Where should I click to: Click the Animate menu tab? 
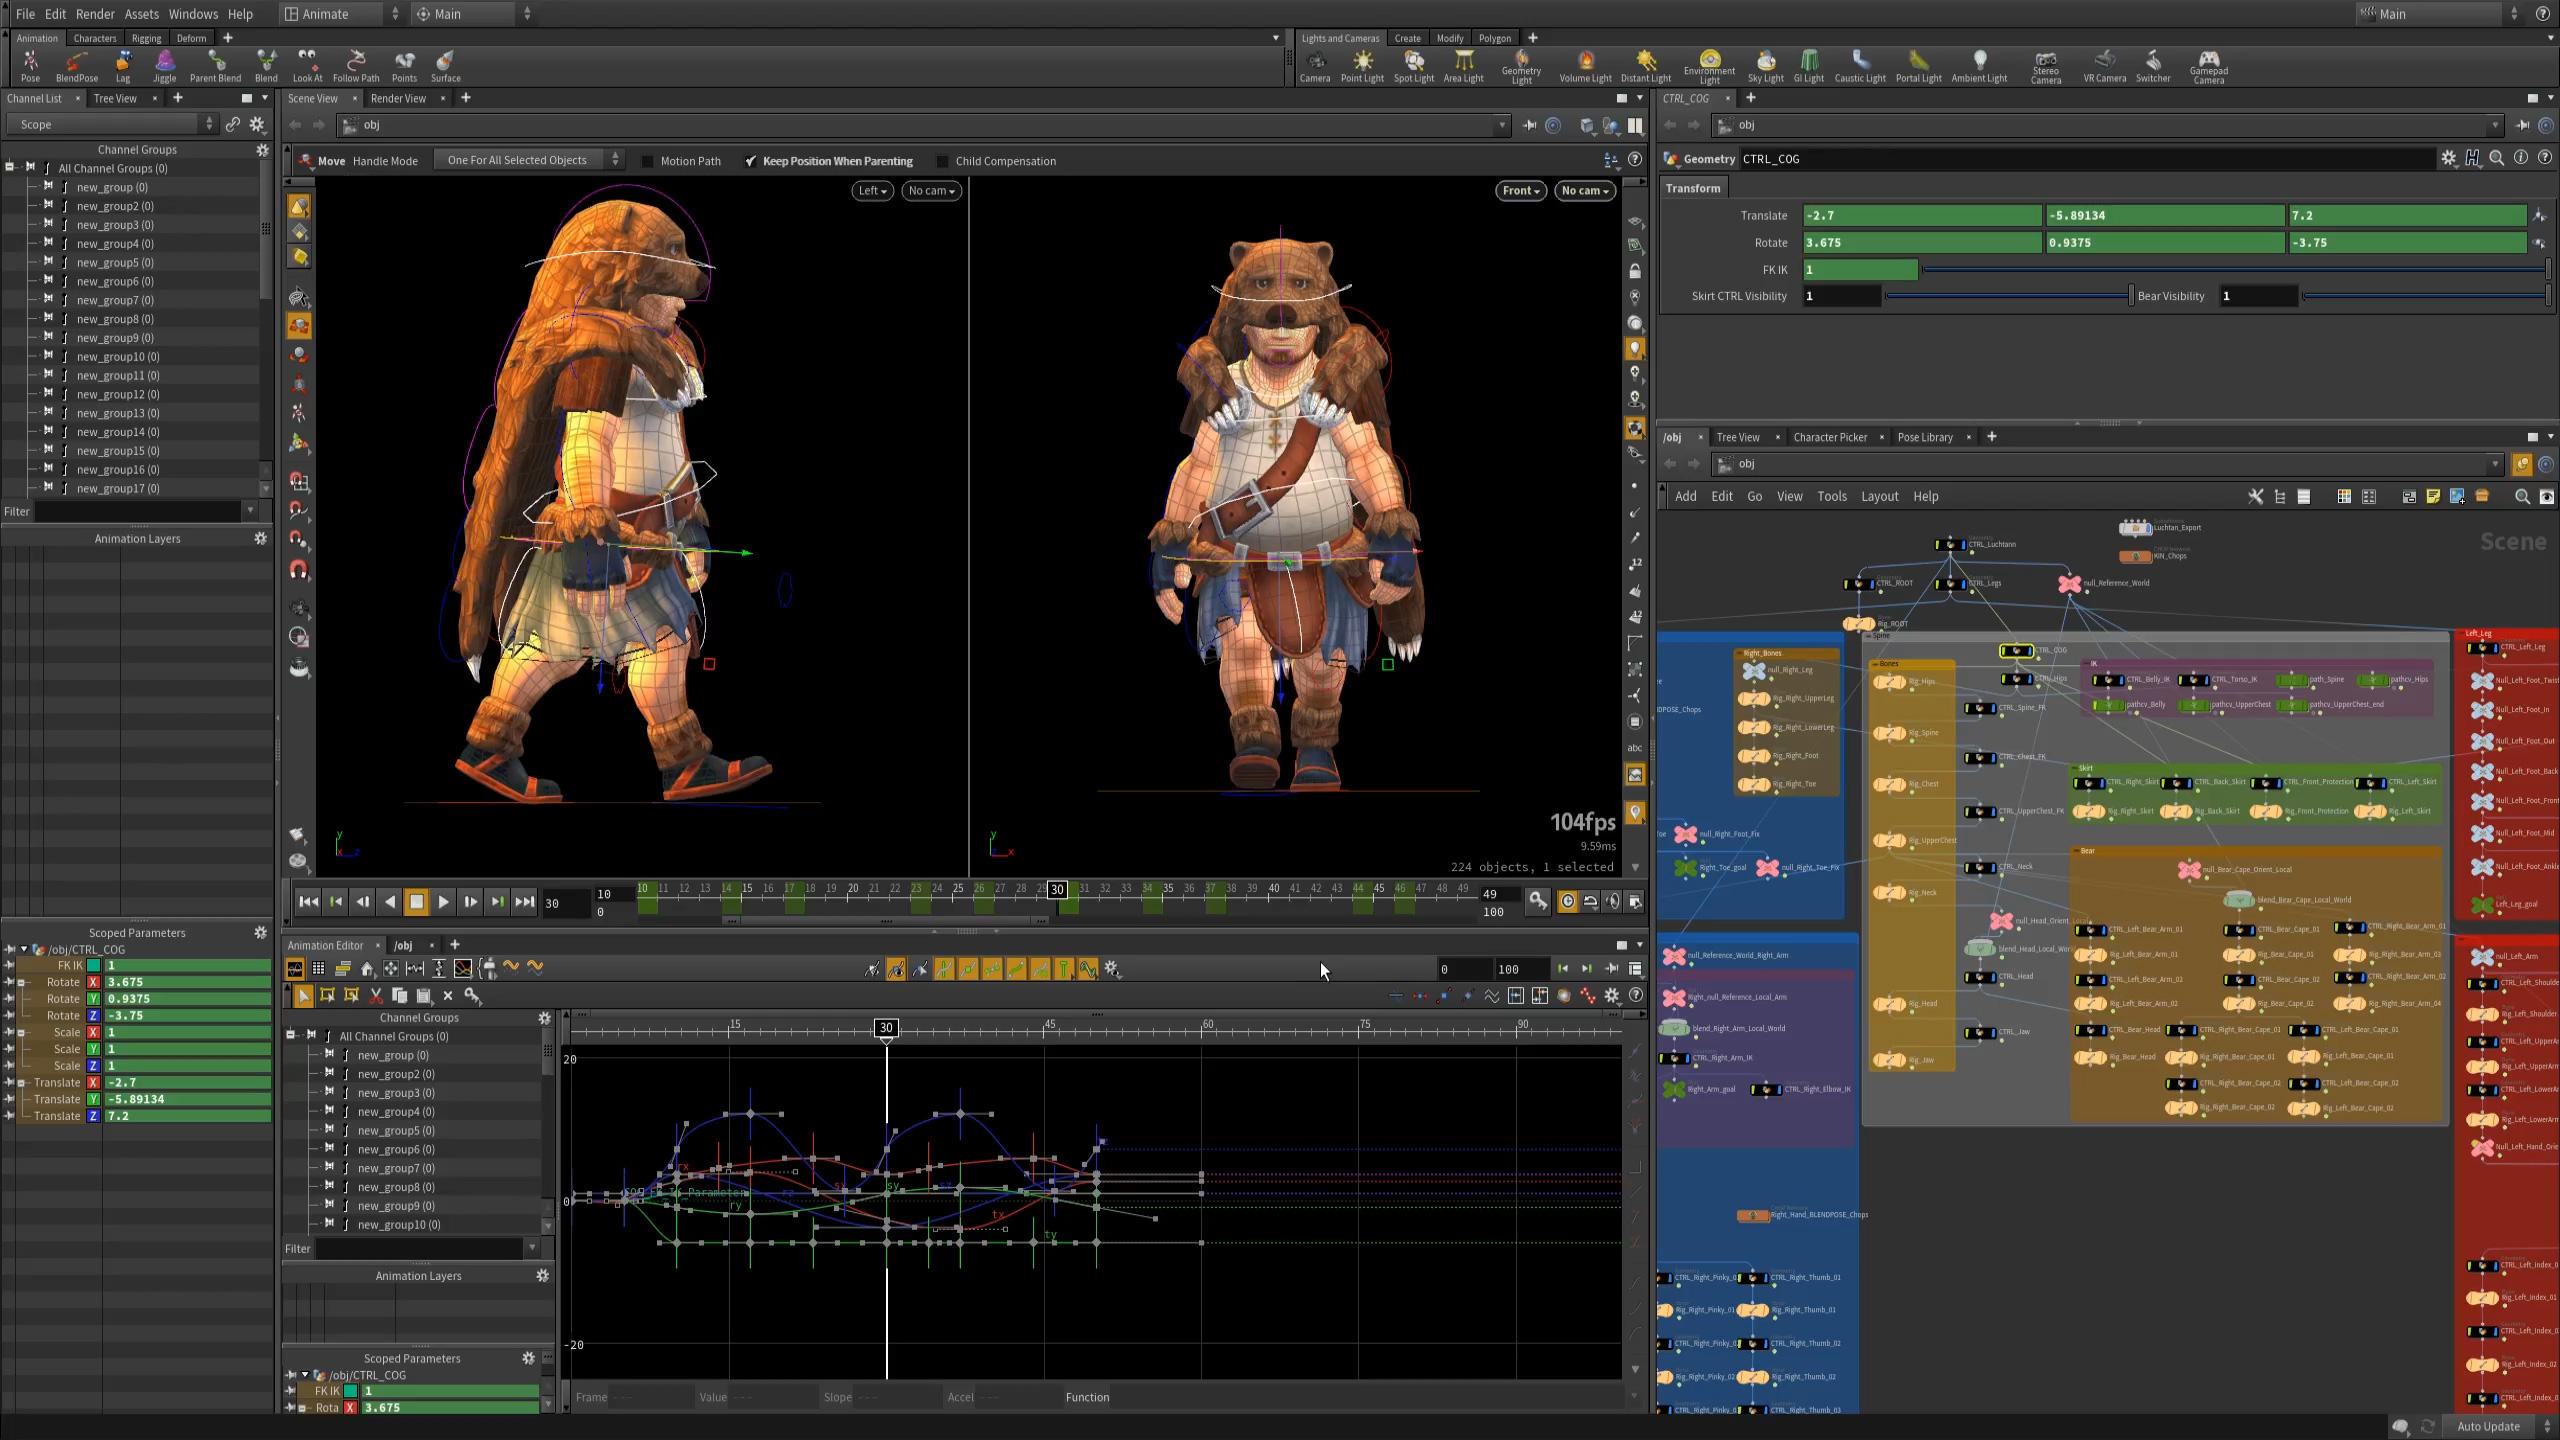coord(325,14)
